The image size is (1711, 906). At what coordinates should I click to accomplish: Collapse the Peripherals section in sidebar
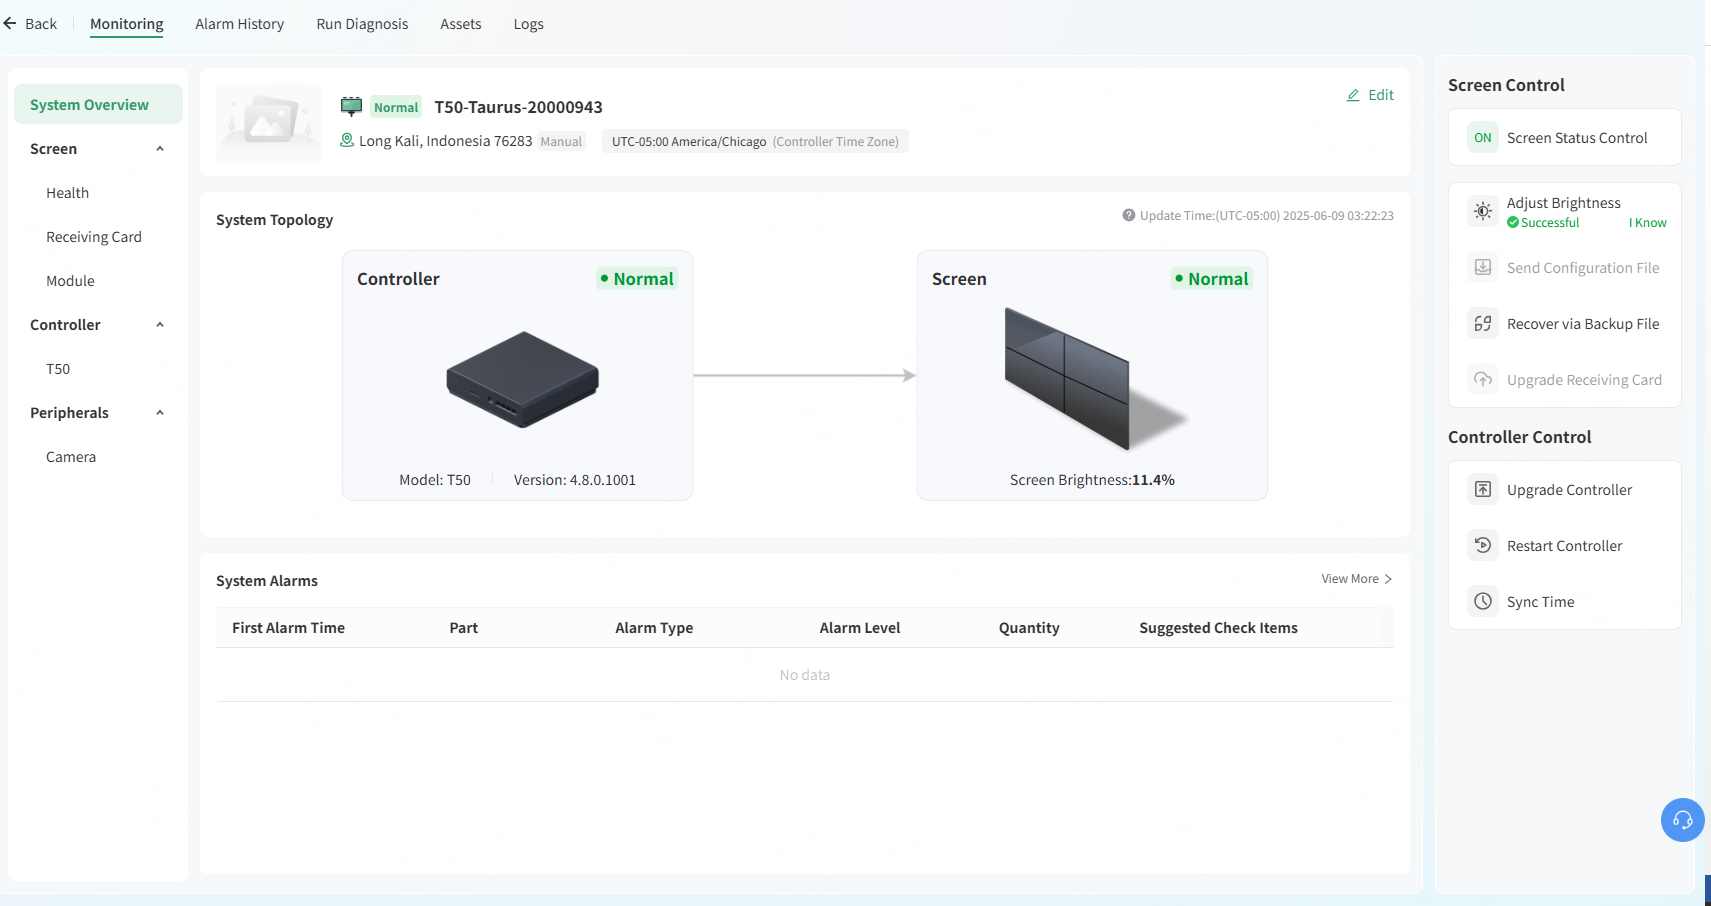(x=160, y=413)
